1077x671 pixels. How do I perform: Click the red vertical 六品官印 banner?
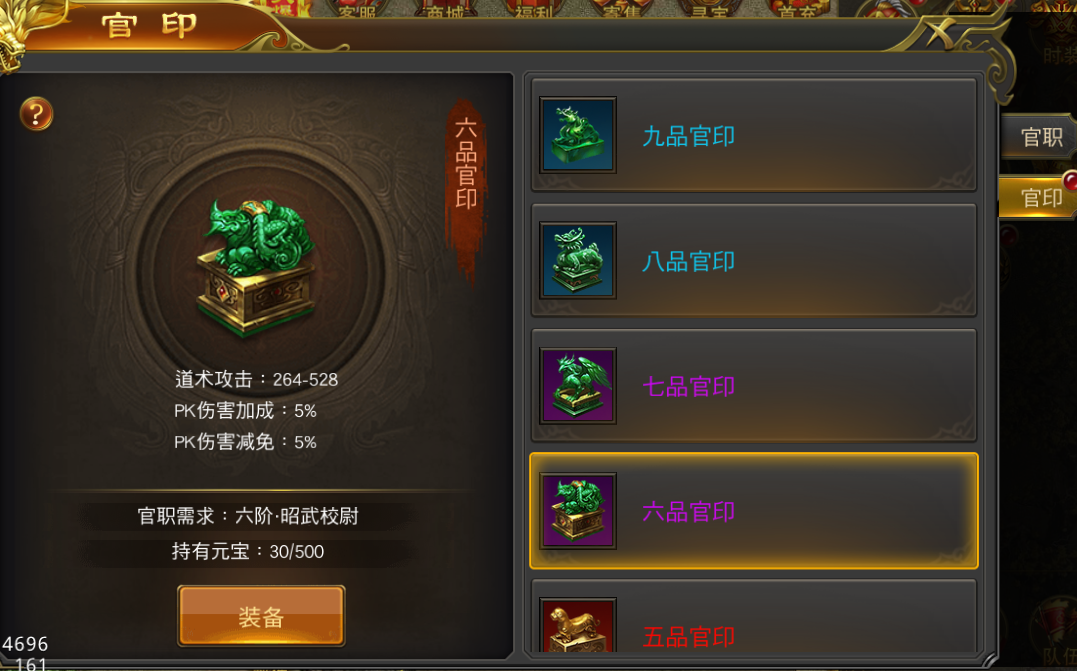[x=466, y=185]
